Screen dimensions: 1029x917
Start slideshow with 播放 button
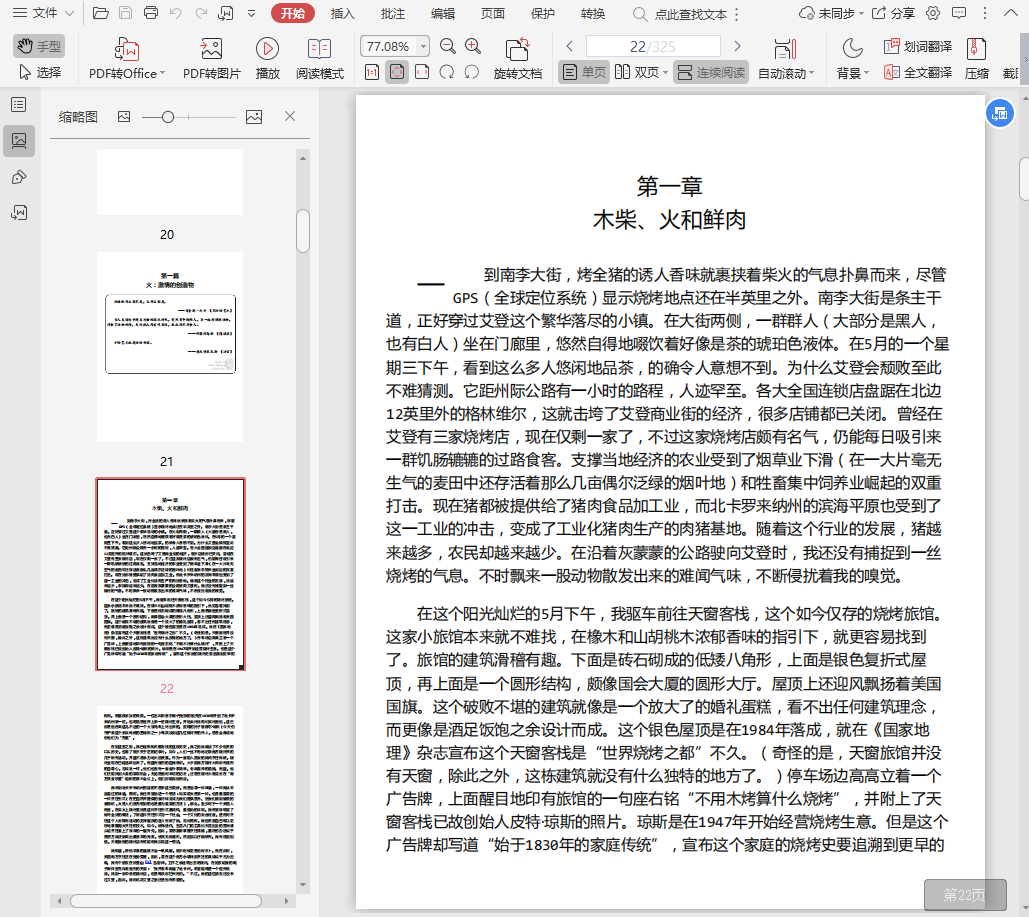pyautogui.click(x=267, y=49)
